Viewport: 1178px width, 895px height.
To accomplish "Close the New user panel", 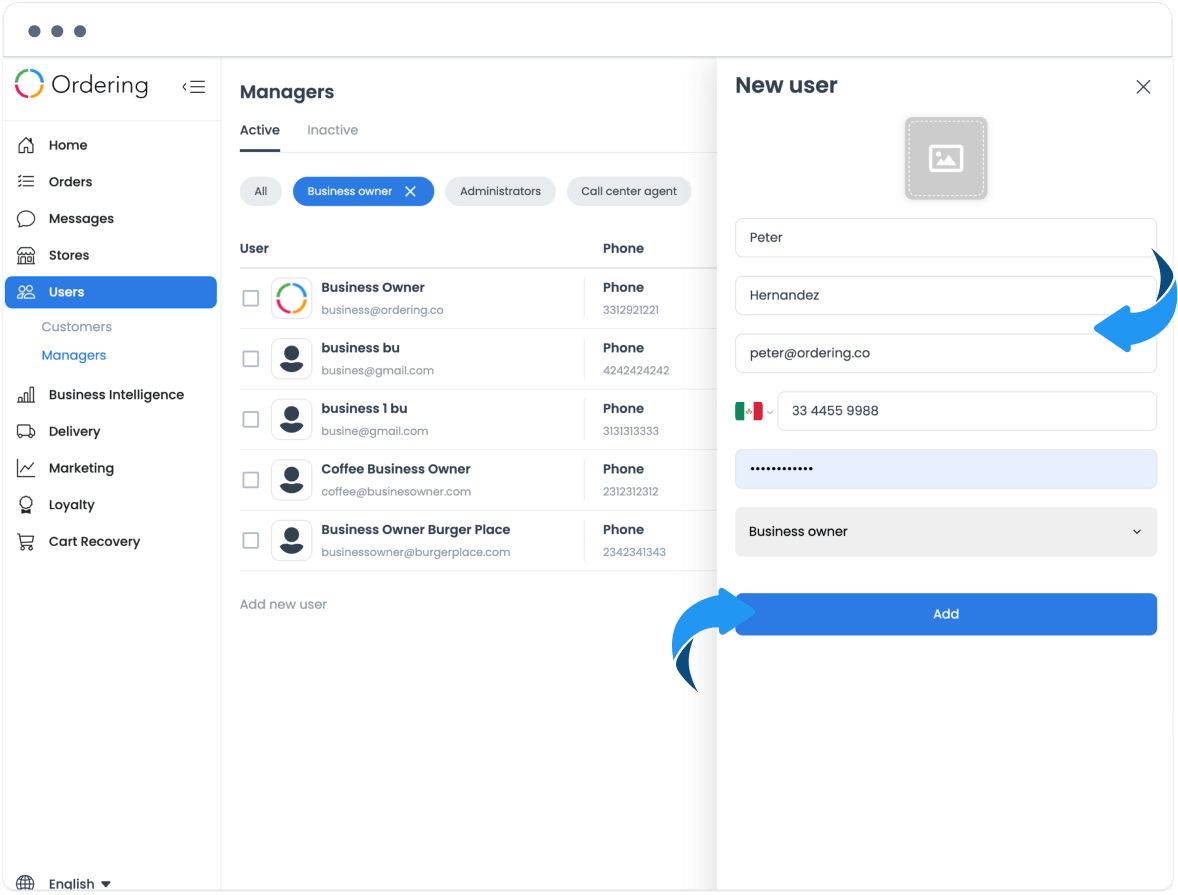I will pyautogui.click(x=1143, y=87).
